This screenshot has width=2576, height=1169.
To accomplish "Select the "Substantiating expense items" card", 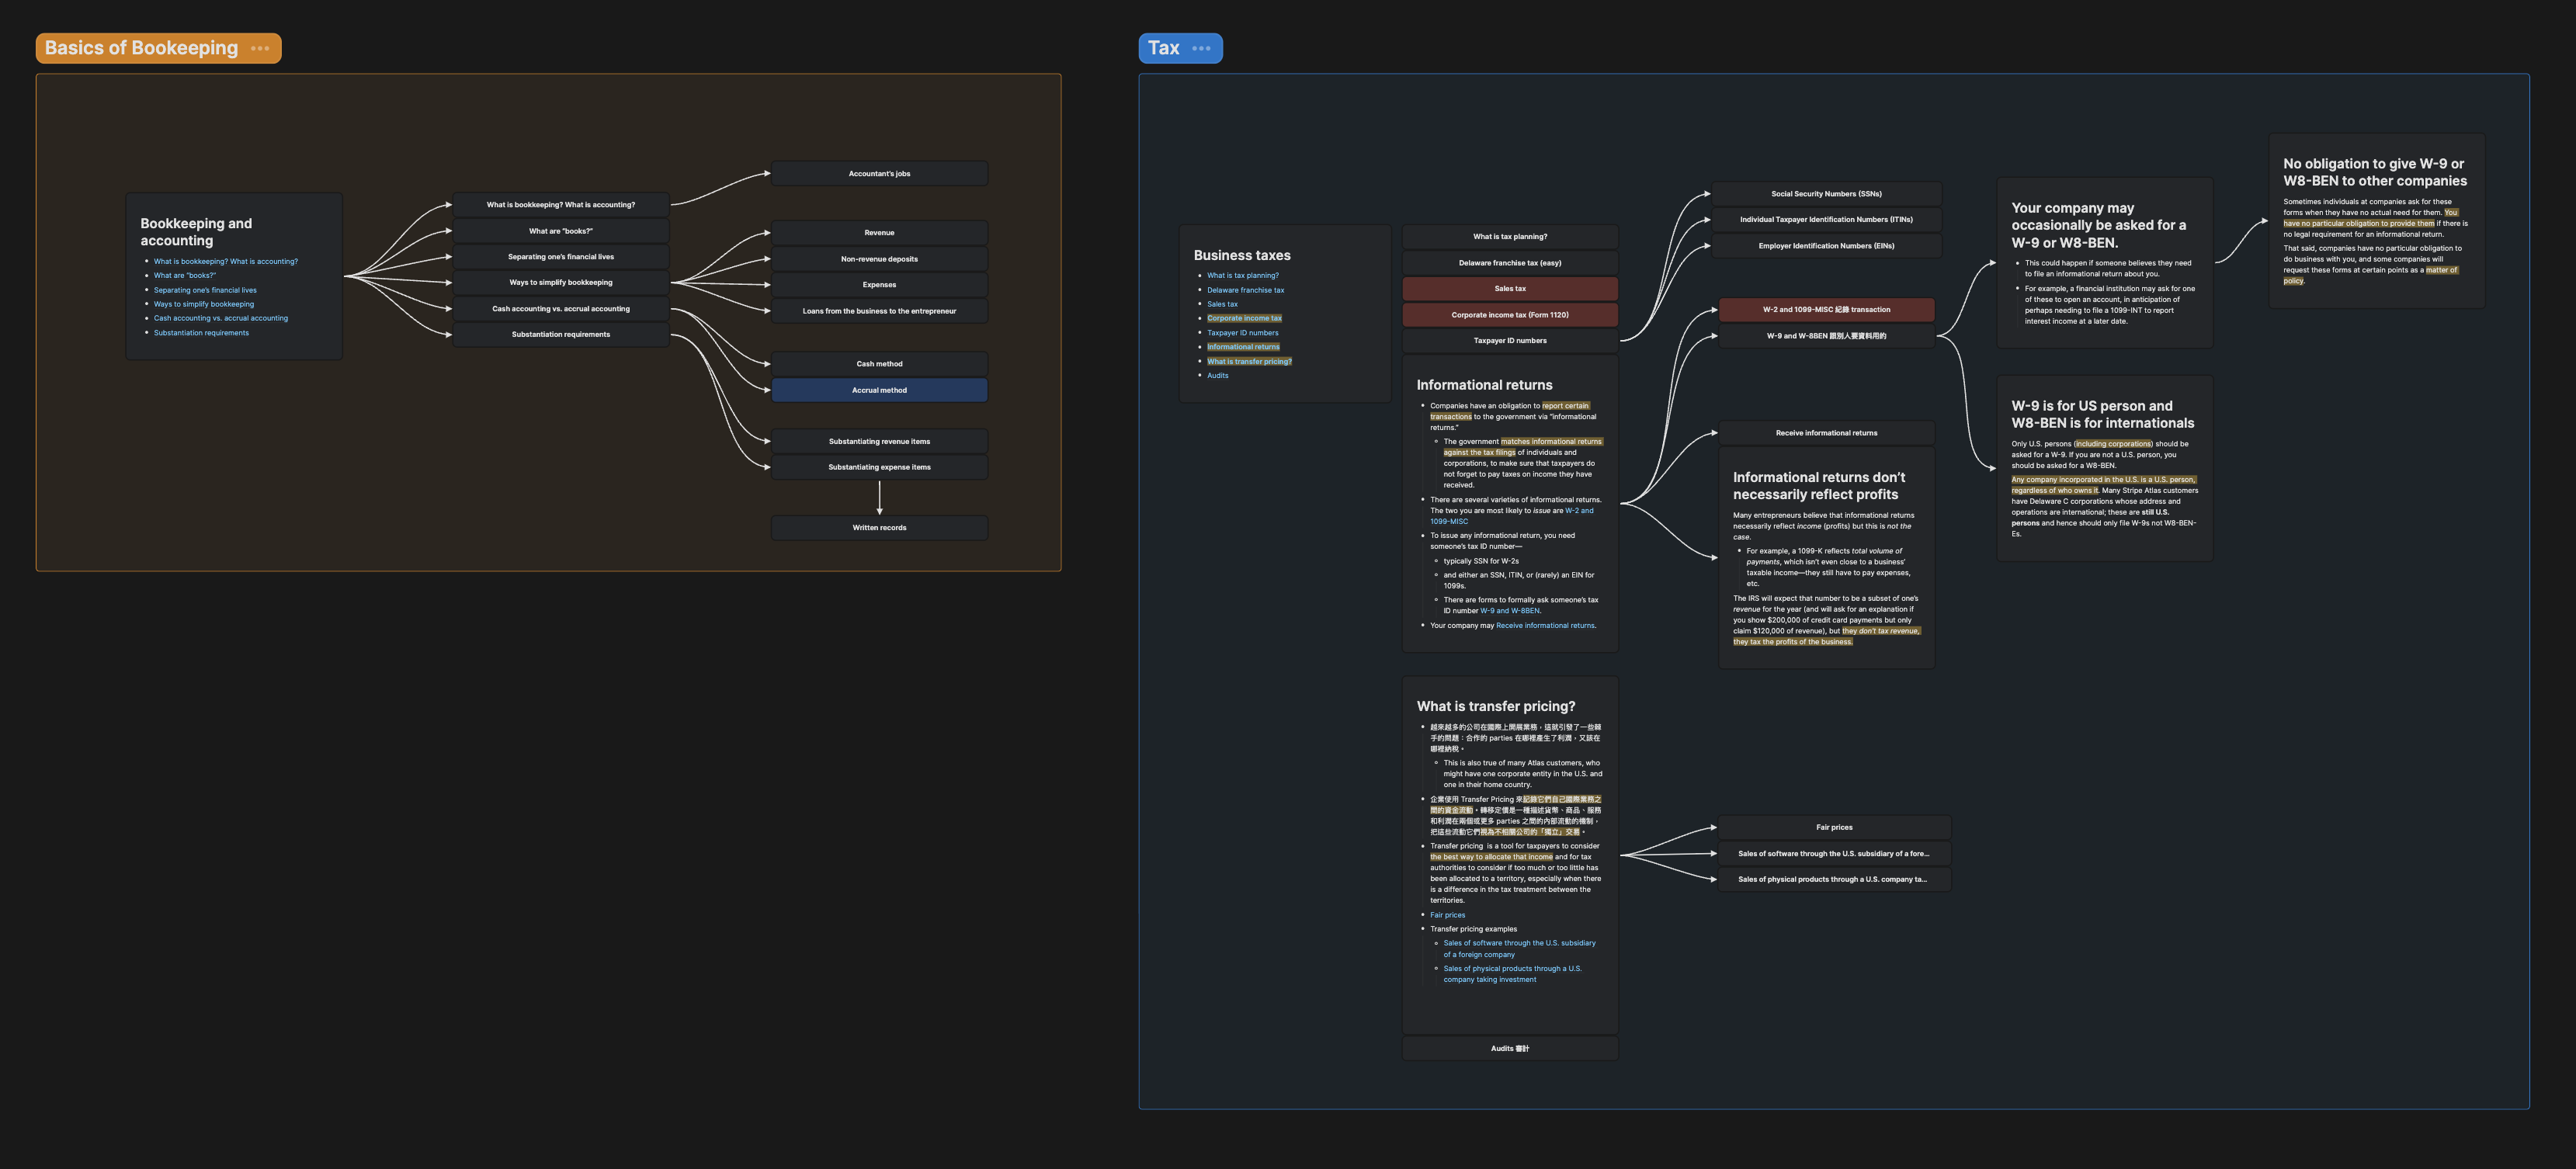I will coord(879,467).
